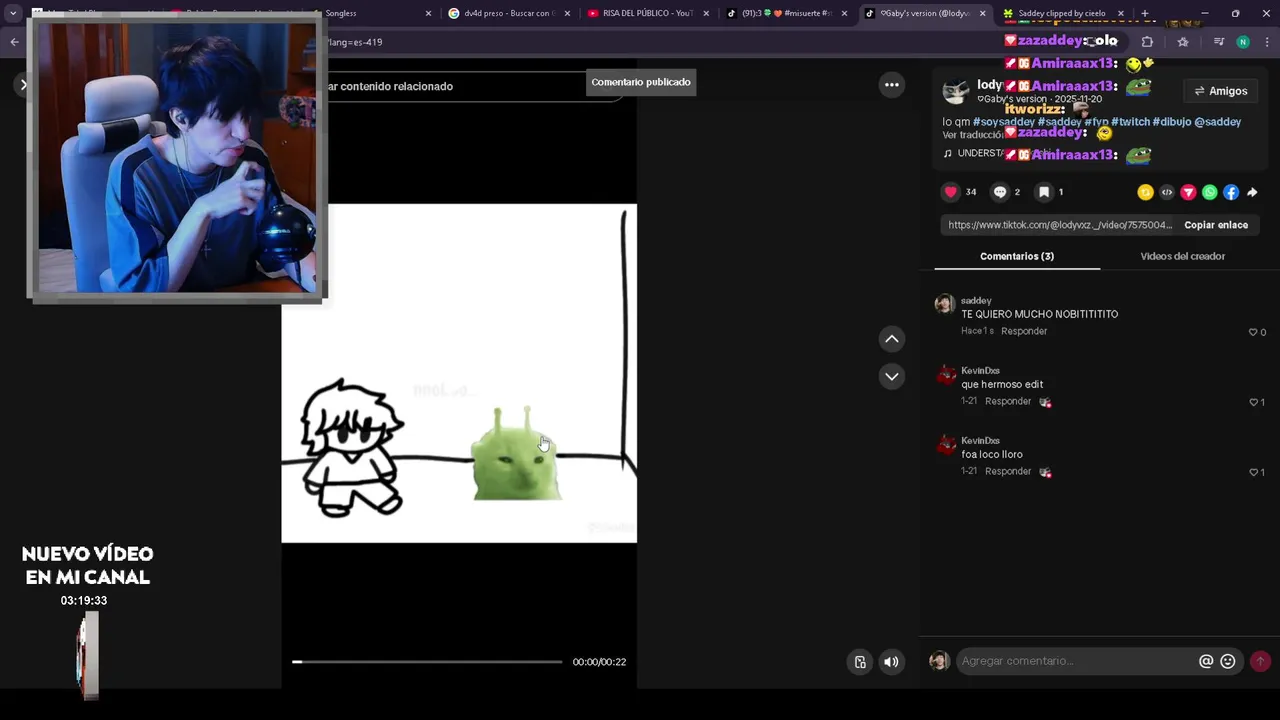Like the video with the heart icon
Image resolution: width=1280 pixels, height=720 pixels.
click(x=950, y=192)
